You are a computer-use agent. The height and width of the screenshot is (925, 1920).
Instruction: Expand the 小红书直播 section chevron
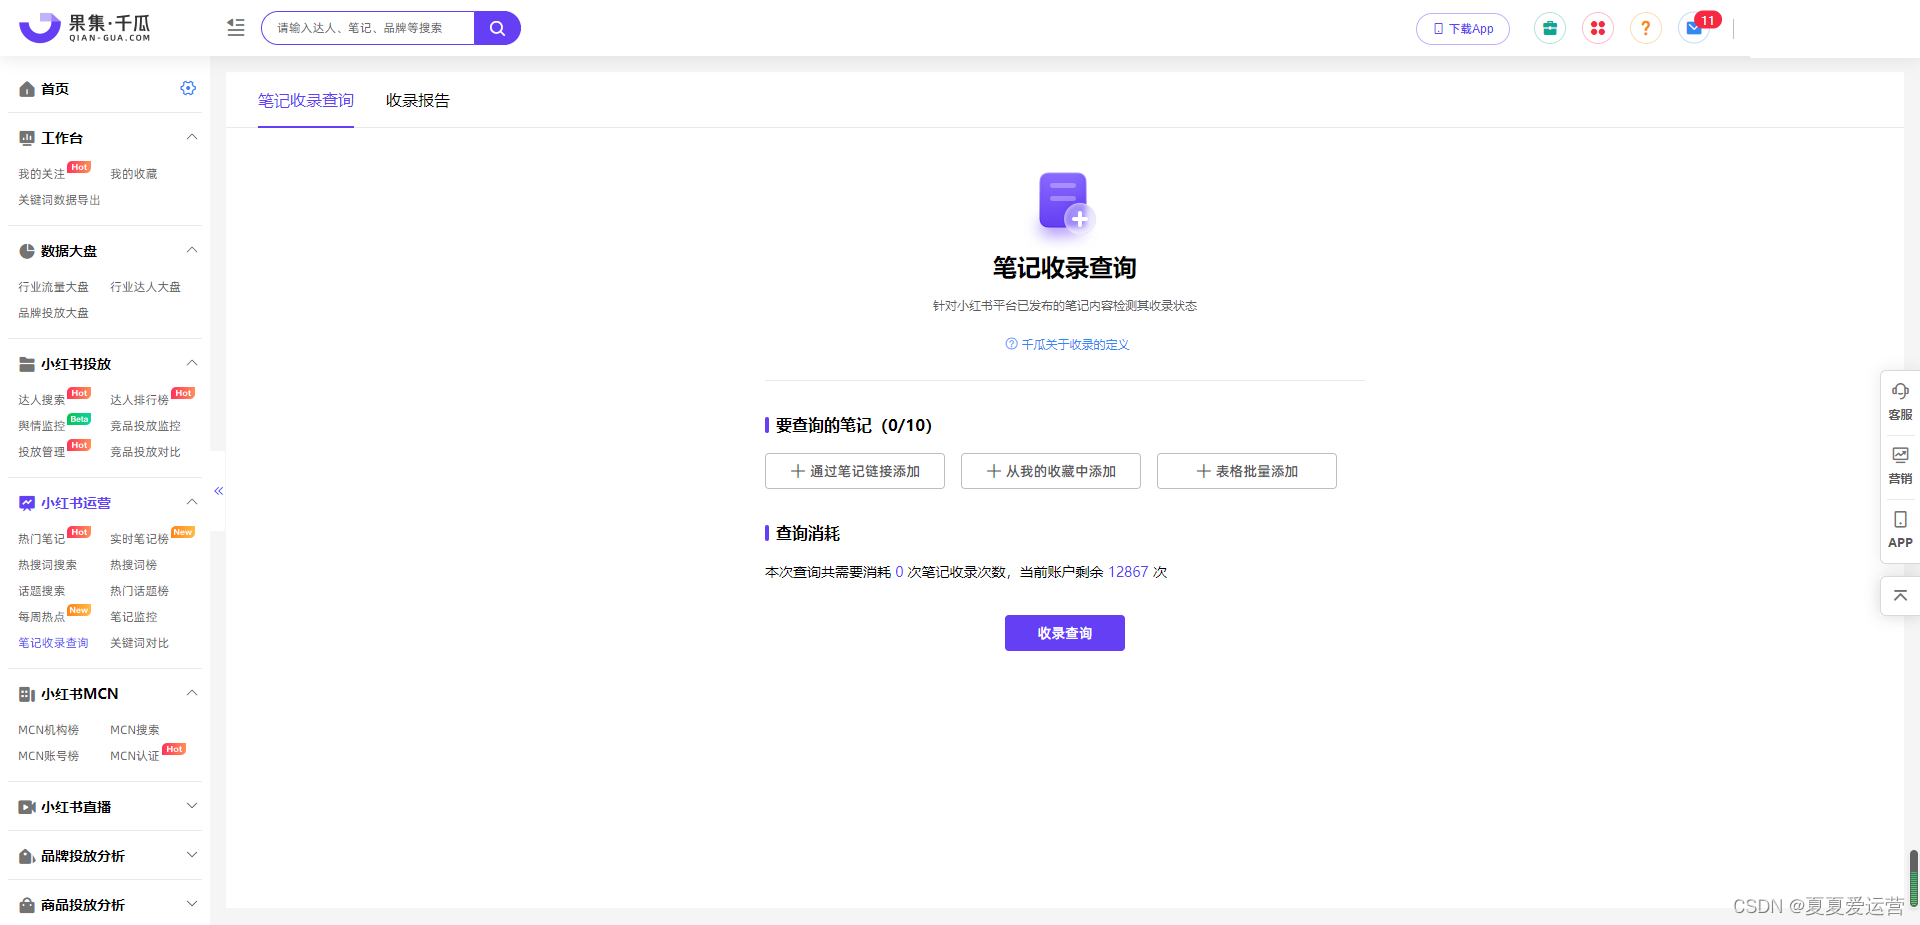[x=192, y=806]
